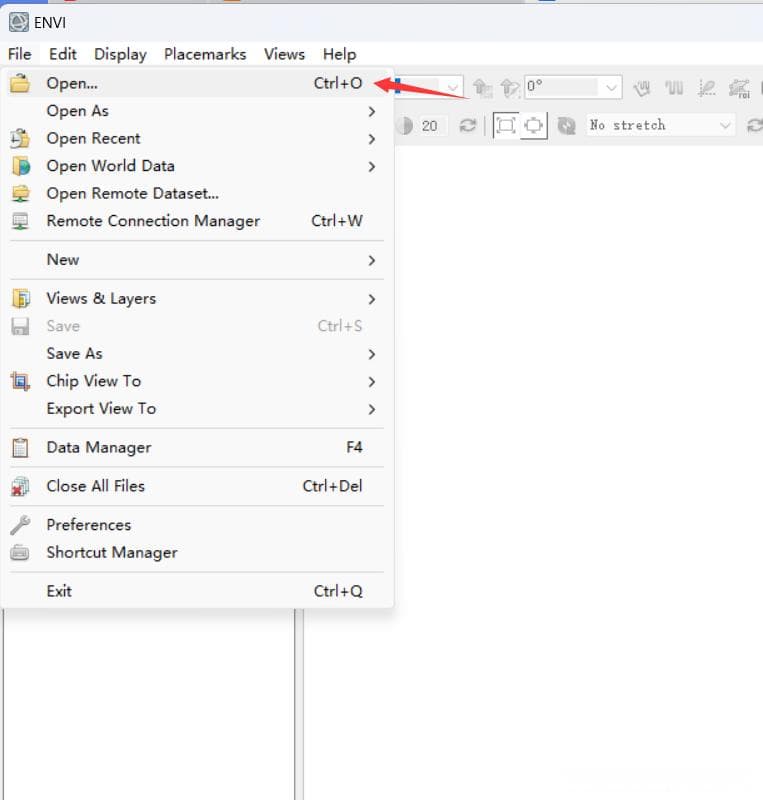Click the File menu bar item

click(19, 54)
